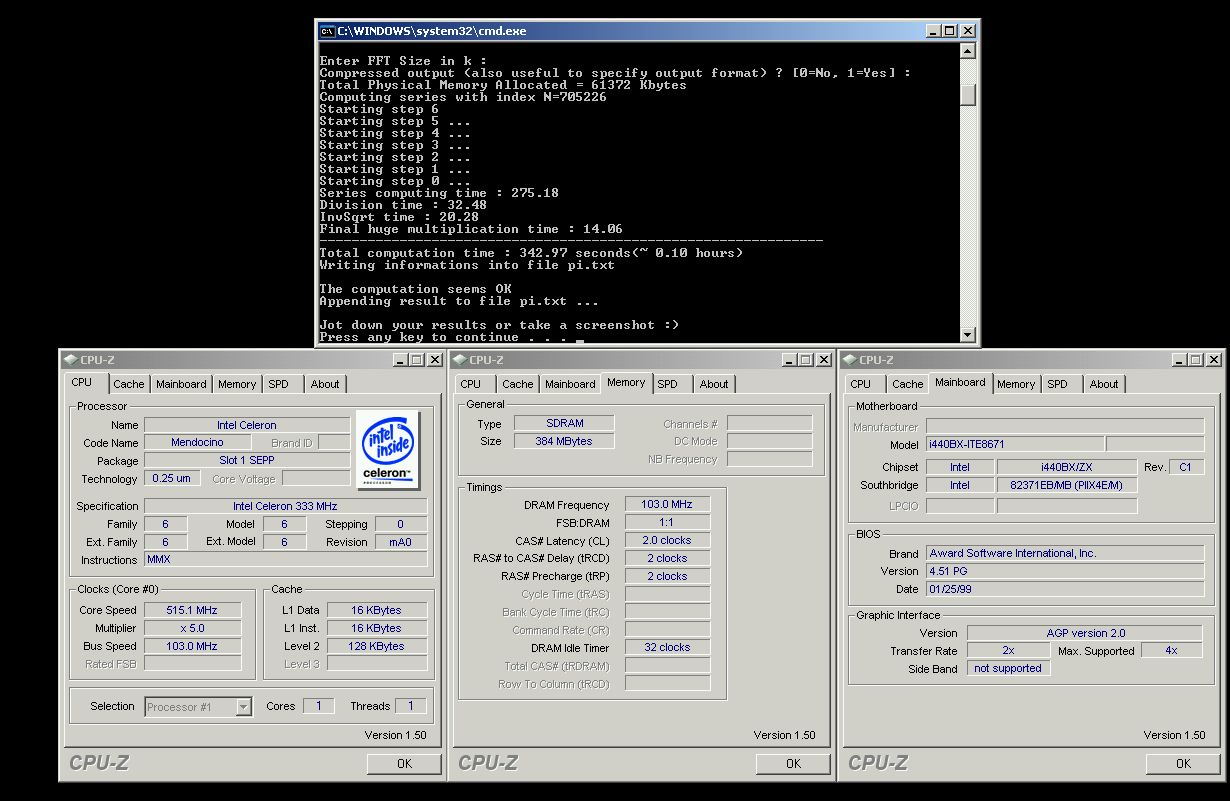Close the cmd.exe window

(x=967, y=31)
